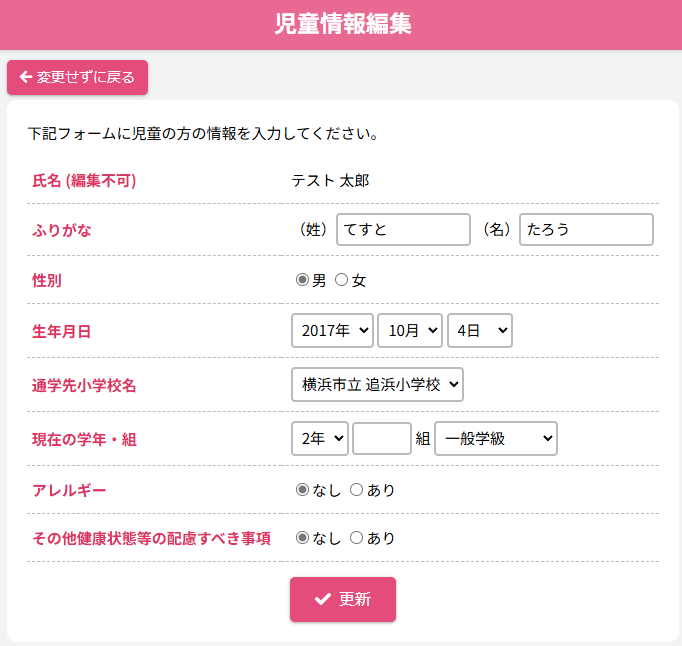Click the 変更せずに戻る button

pyautogui.click(x=77, y=77)
